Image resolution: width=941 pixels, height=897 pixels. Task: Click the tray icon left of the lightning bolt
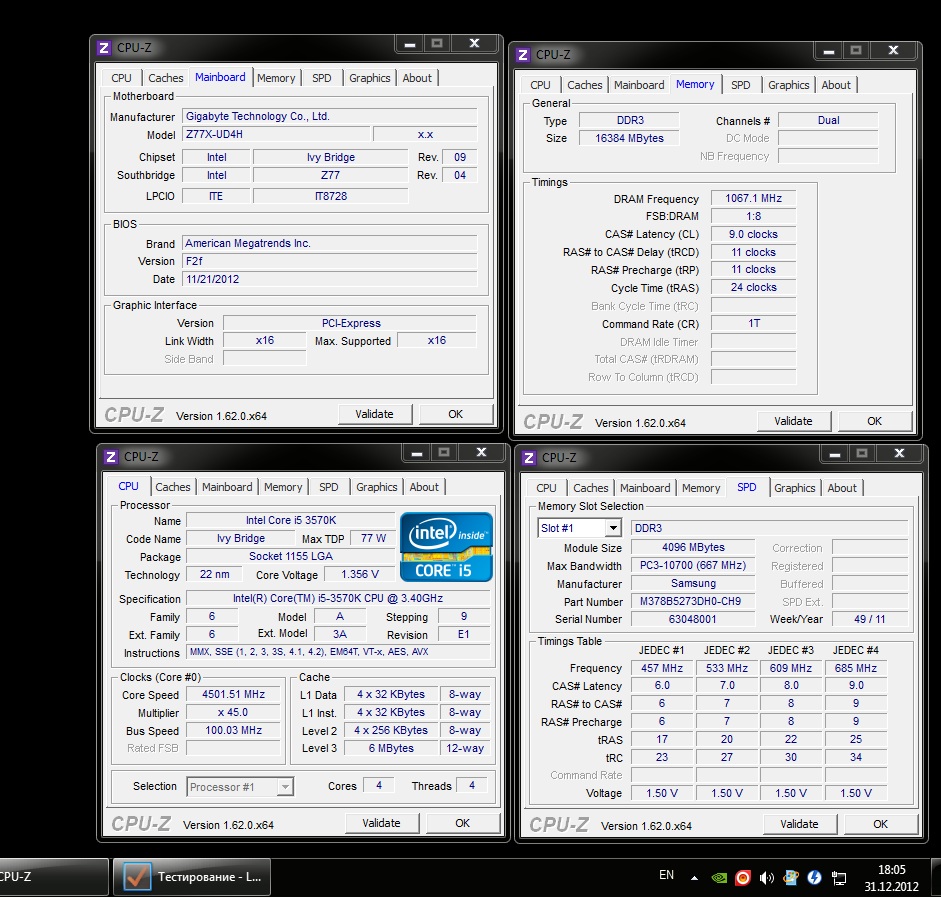click(791, 877)
